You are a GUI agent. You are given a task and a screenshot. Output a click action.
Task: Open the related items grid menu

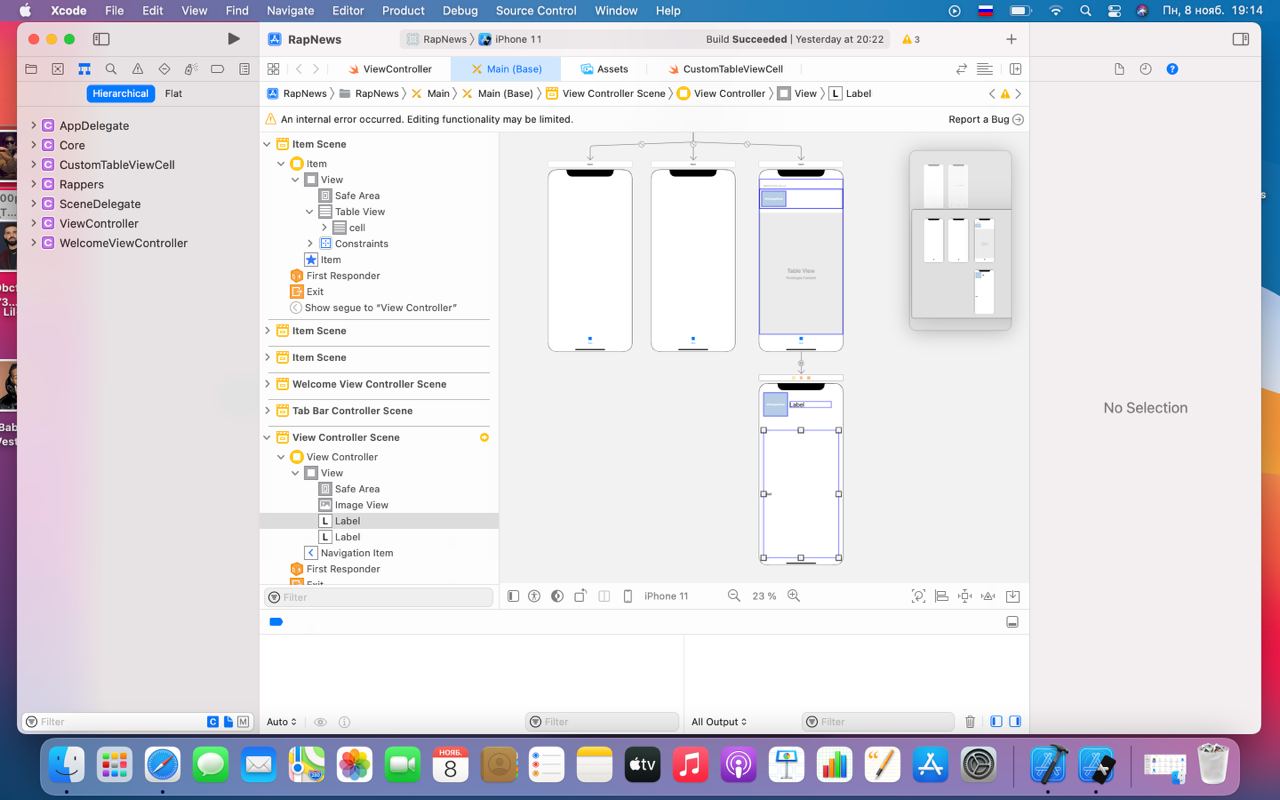(x=273, y=69)
